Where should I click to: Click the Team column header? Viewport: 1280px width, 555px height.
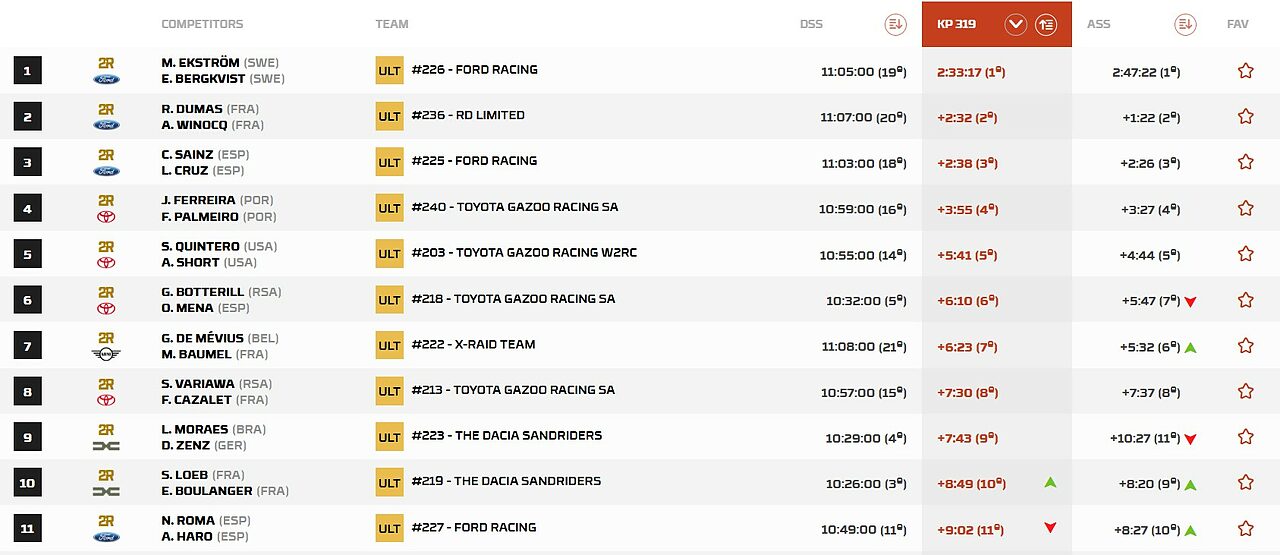click(x=392, y=24)
